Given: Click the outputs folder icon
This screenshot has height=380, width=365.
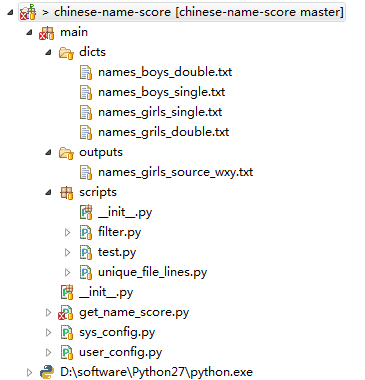Looking at the screenshot, I should tap(66, 153).
